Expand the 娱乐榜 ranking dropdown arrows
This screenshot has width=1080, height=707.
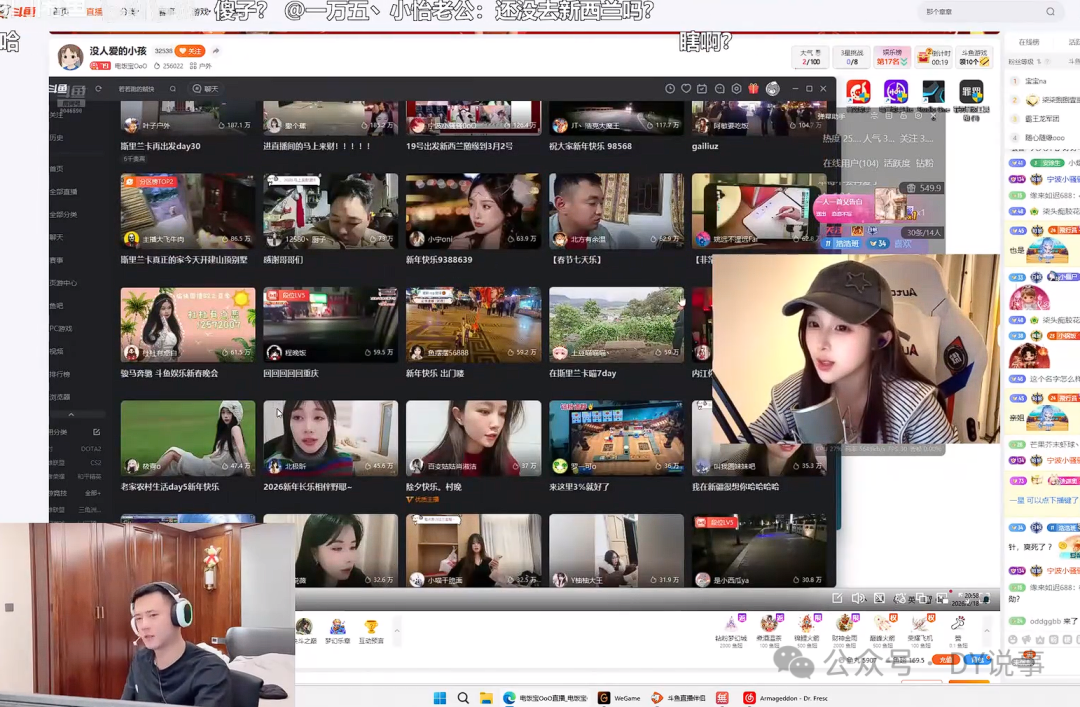point(904,62)
